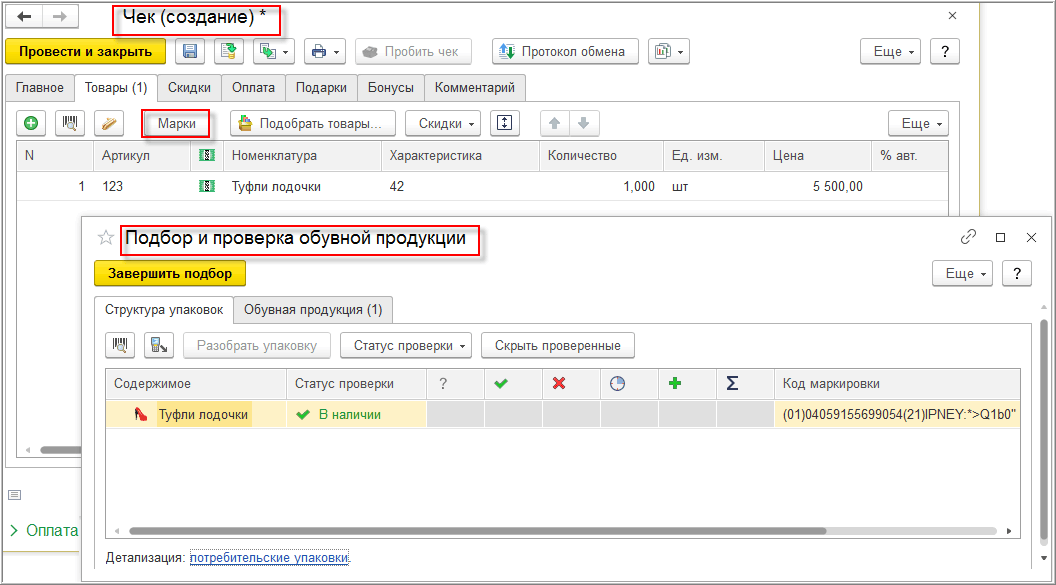Screen dimensions: 1056x585
Task: Open the Подарки tab
Action: [x=321, y=88]
